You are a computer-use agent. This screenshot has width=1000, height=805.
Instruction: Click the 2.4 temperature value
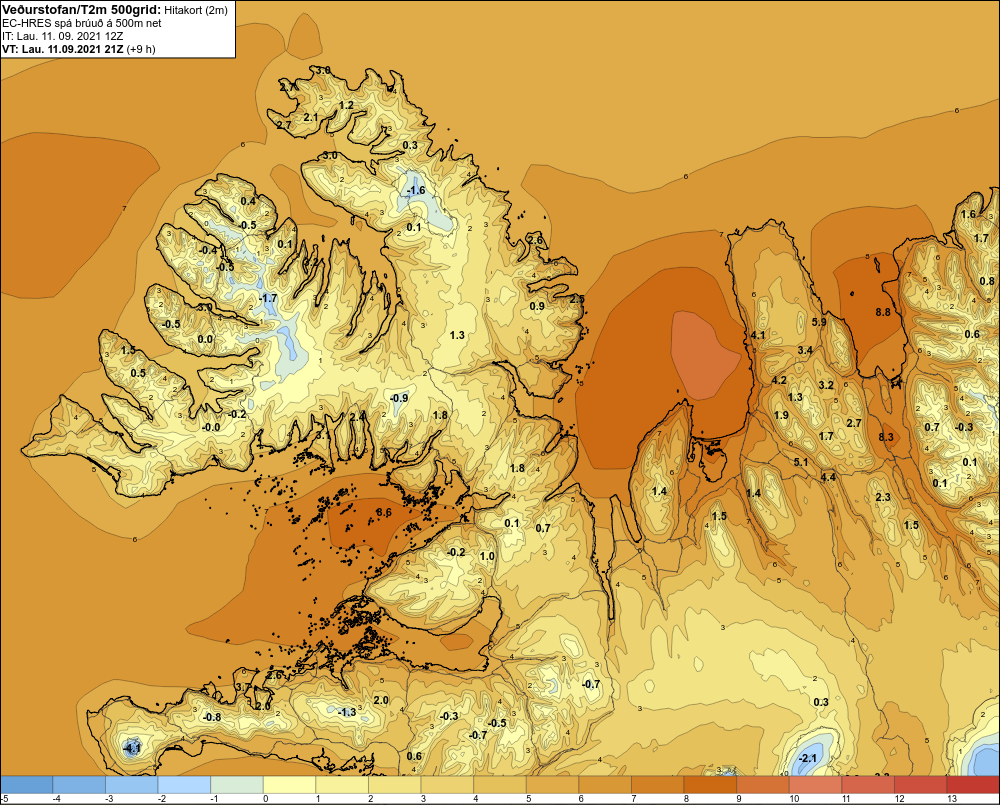point(358,417)
